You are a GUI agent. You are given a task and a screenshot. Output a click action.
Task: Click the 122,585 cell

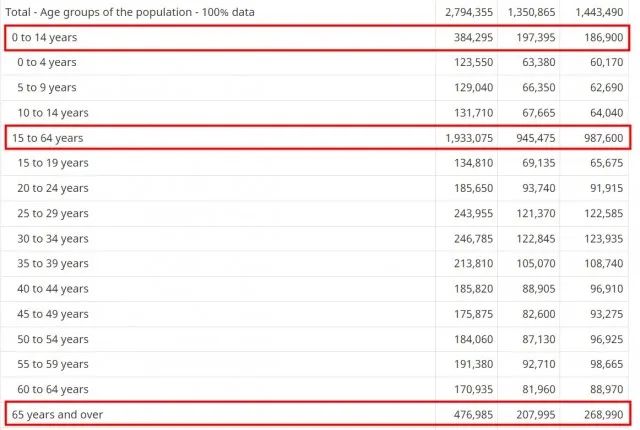click(604, 214)
